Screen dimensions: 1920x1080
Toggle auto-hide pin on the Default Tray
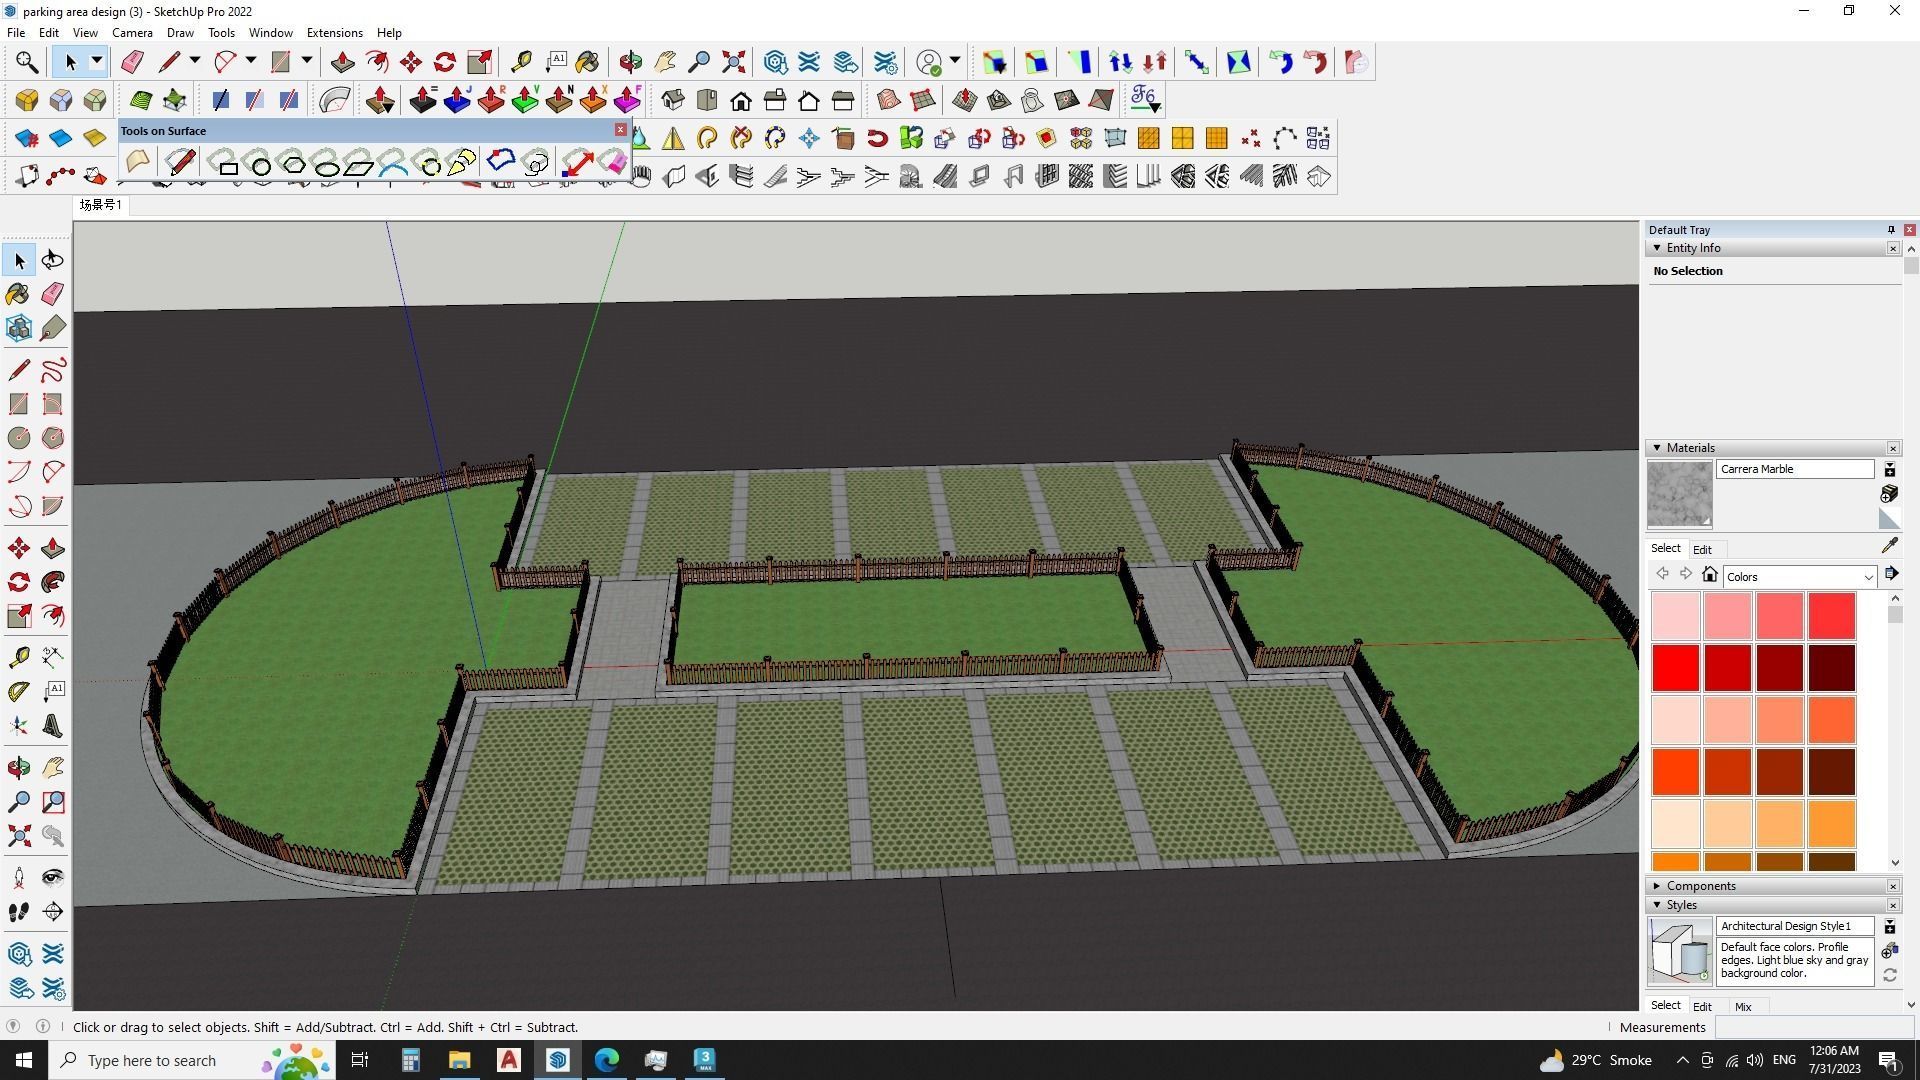(x=1890, y=229)
